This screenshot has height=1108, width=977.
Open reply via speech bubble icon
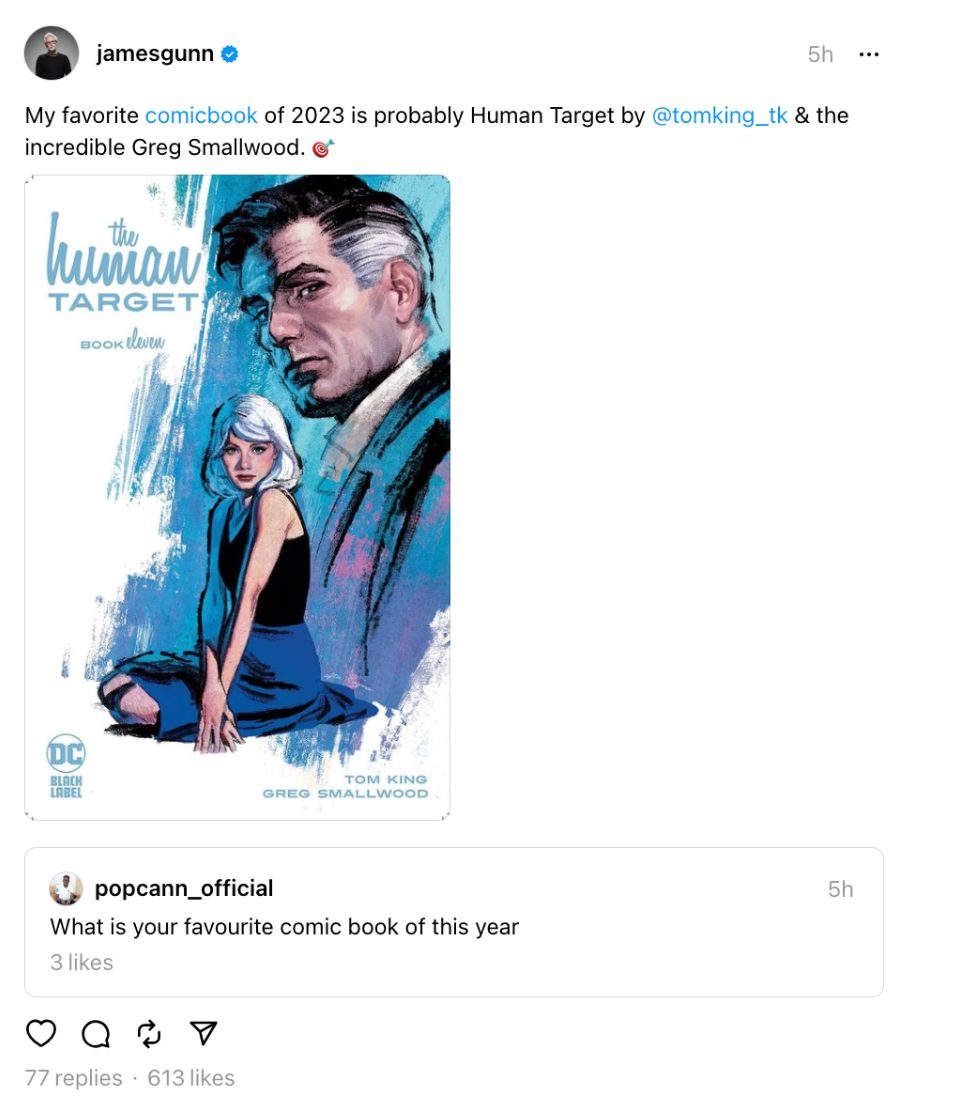click(x=95, y=1034)
